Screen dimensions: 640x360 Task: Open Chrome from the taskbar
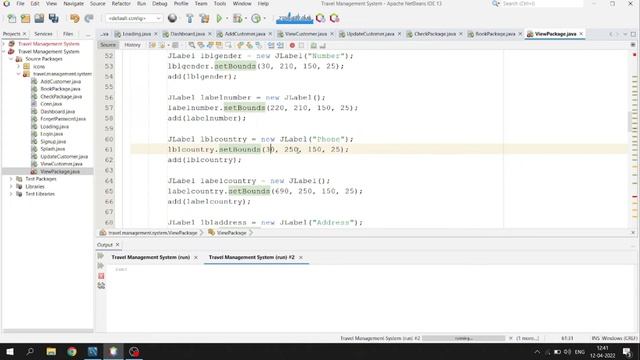[x=72, y=351]
